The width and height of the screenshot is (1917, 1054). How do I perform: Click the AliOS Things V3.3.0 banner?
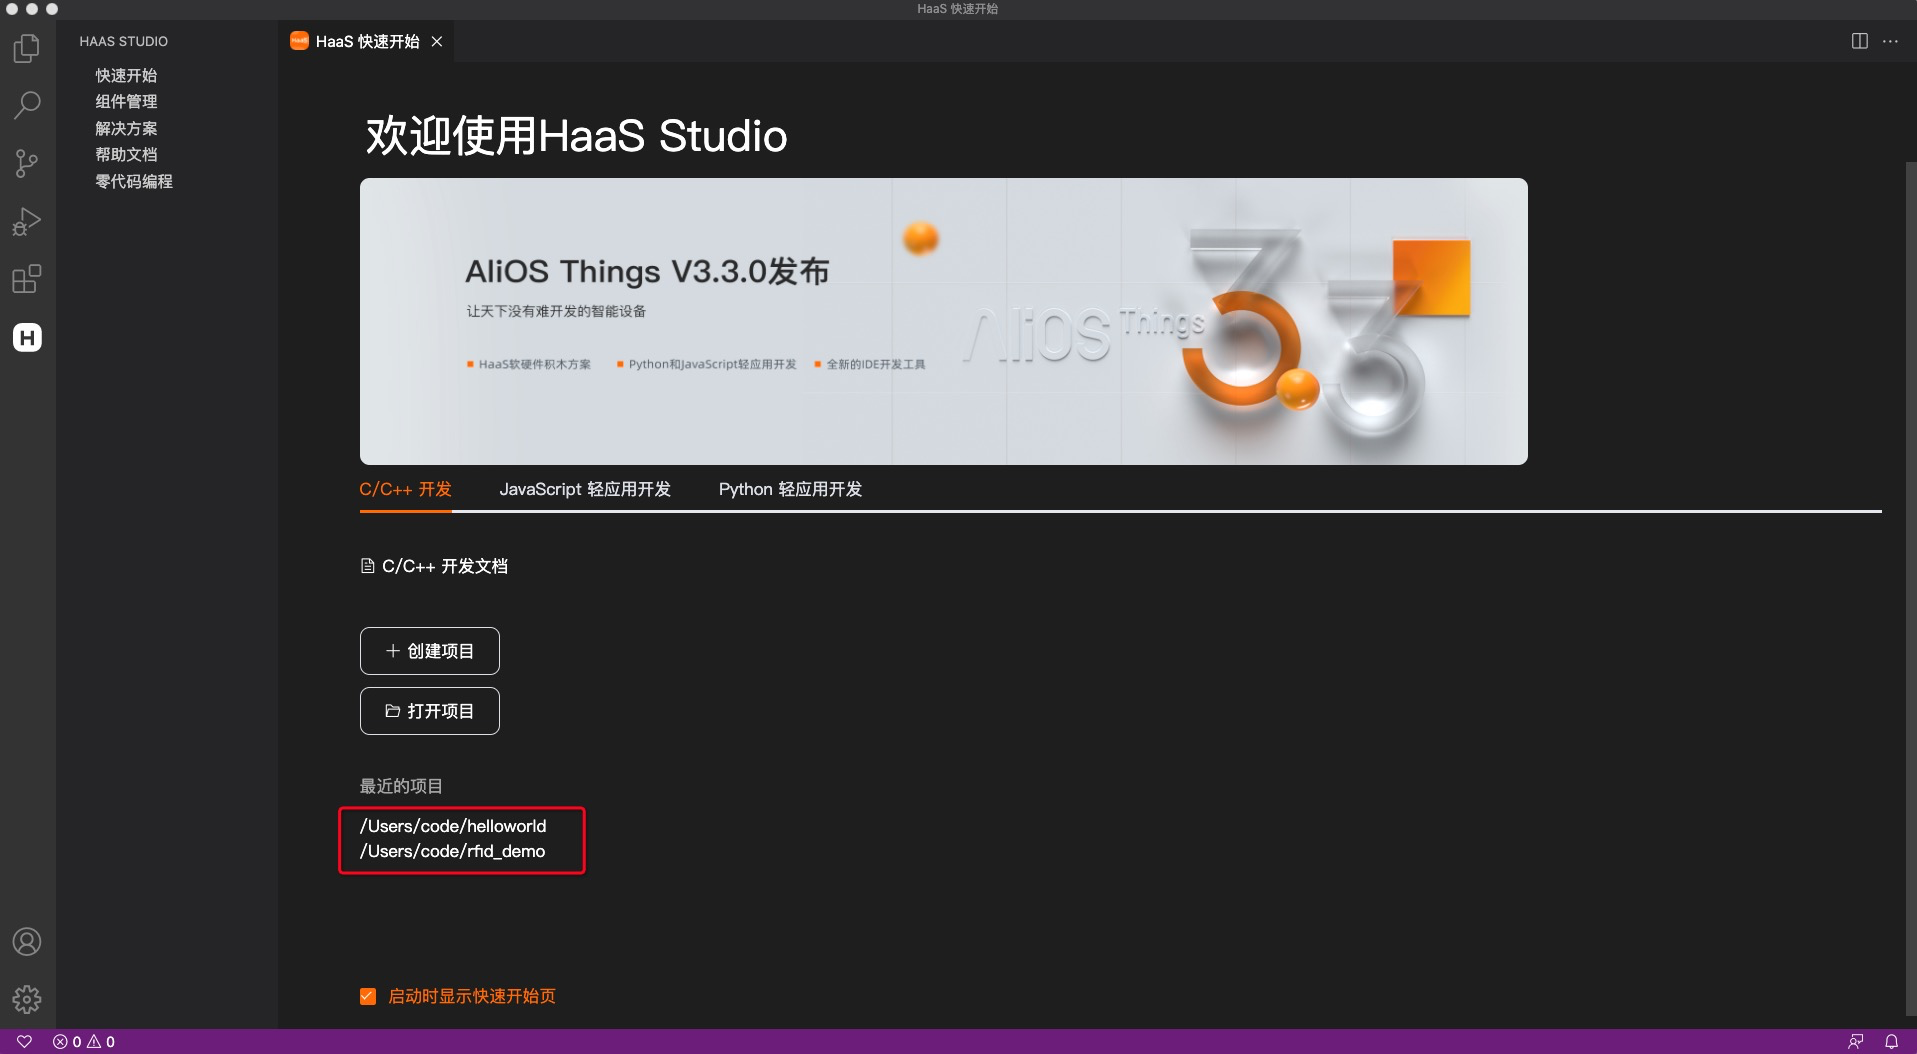click(943, 321)
